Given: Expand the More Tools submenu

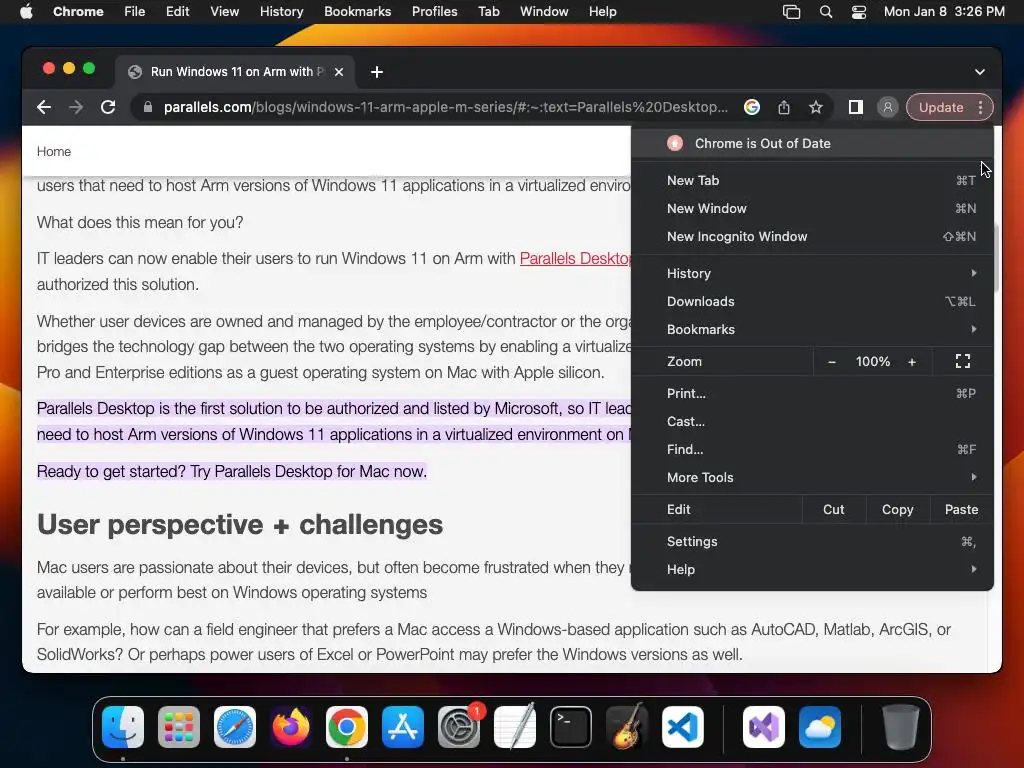Looking at the screenshot, I should point(812,477).
